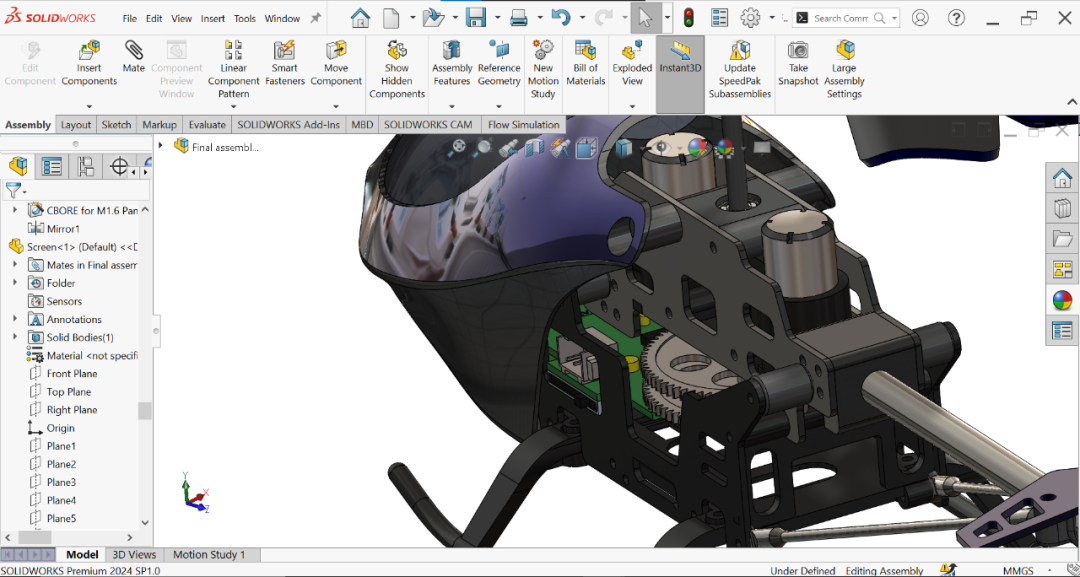Click the MMGS unit system status

pyautogui.click(x=1017, y=571)
